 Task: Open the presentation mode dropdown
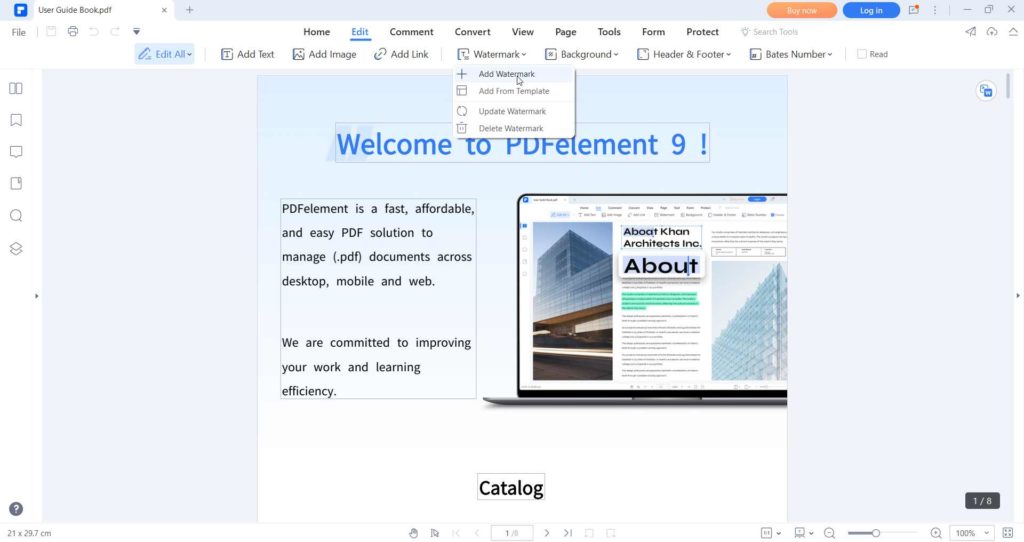(803, 533)
